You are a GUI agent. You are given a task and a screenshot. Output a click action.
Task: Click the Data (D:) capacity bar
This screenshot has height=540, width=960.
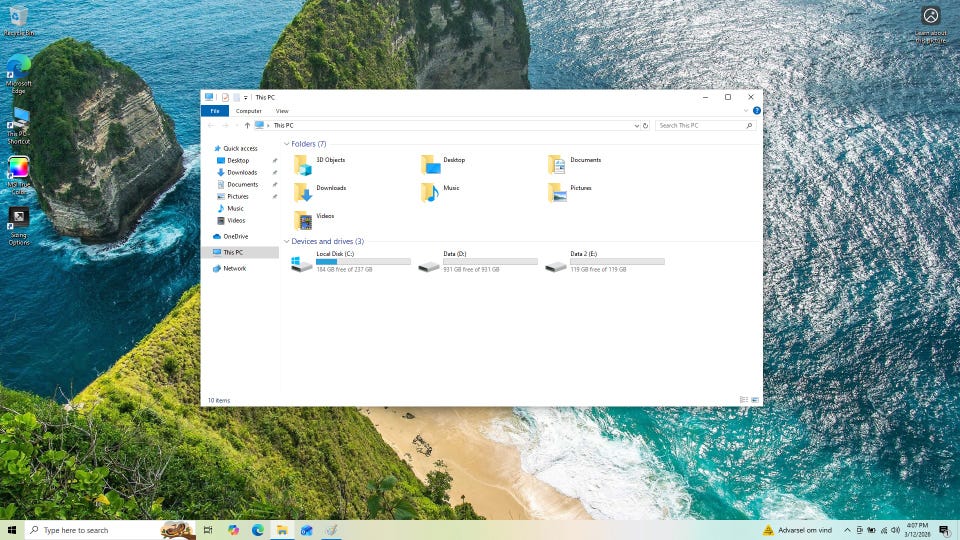[490, 261]
